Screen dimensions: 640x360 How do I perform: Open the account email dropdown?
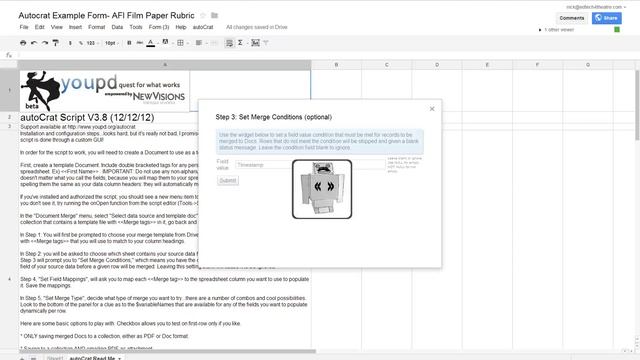(x=596, y=7)
